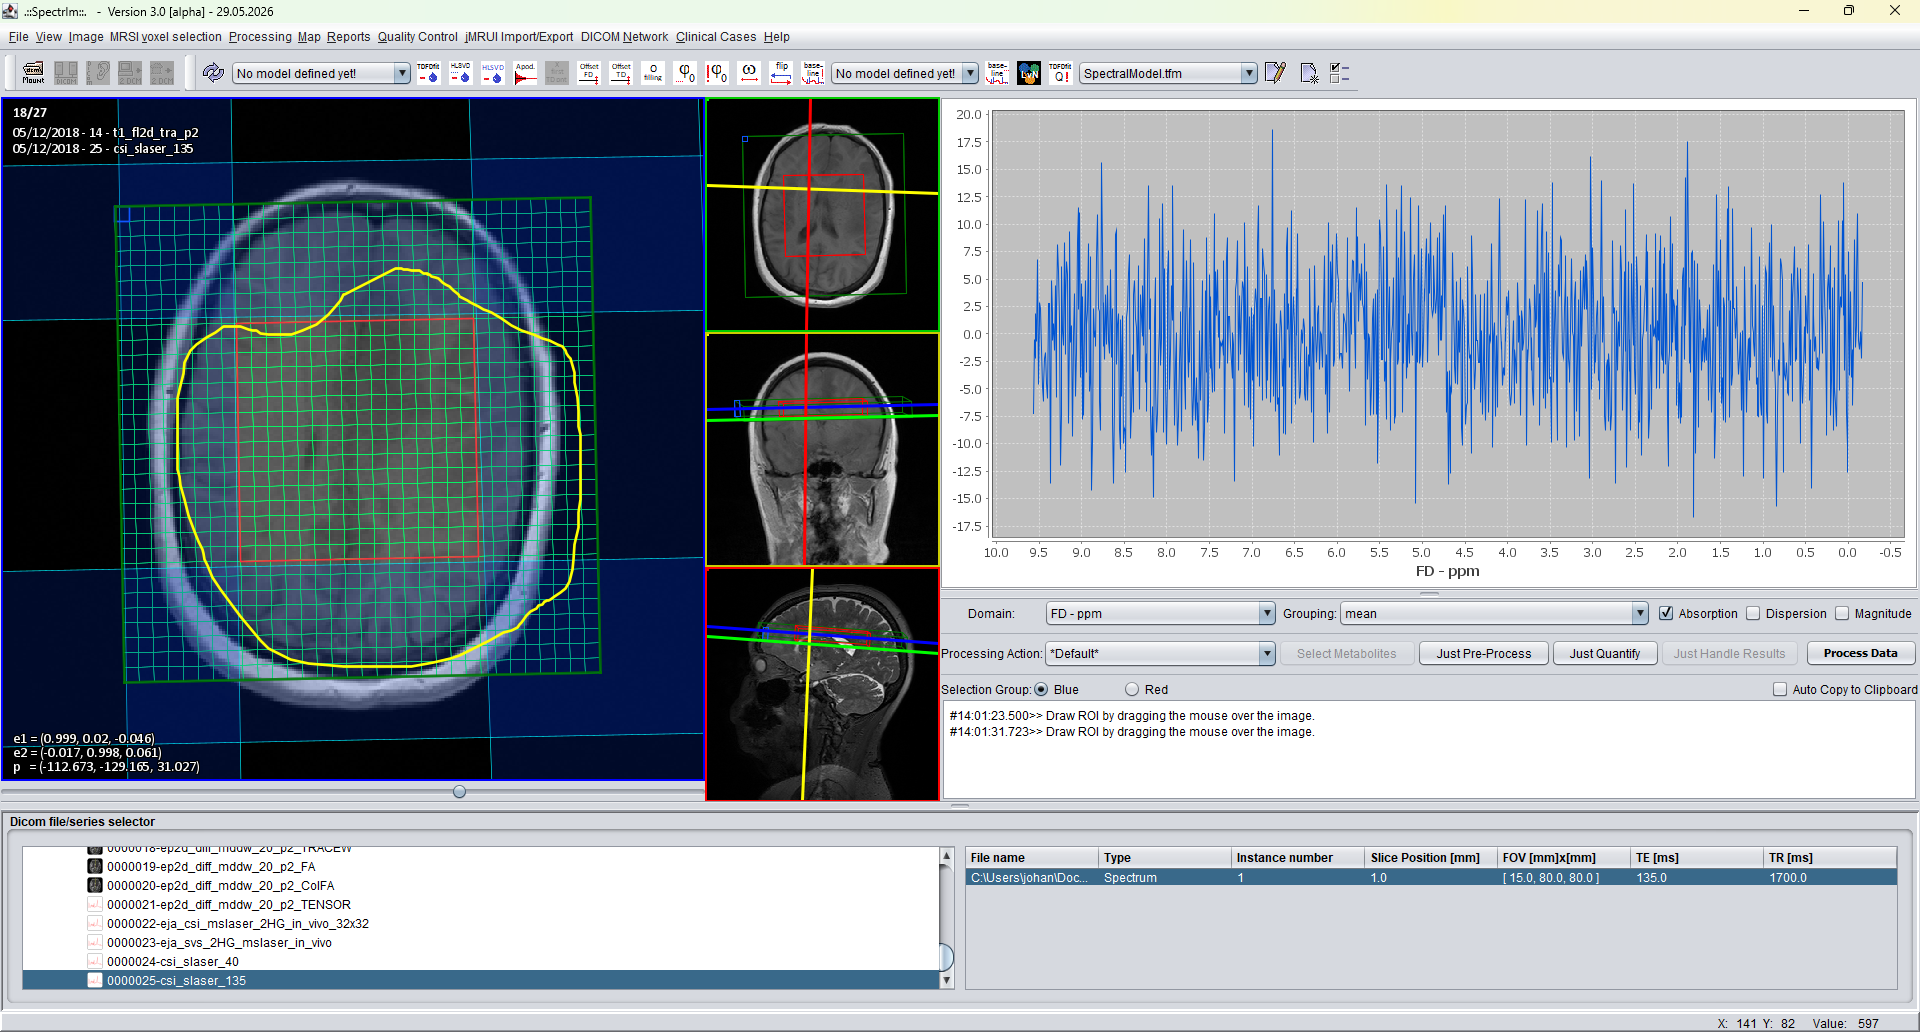
Task: Open the DICOM Network menu
Action: (x=624, y=37)
